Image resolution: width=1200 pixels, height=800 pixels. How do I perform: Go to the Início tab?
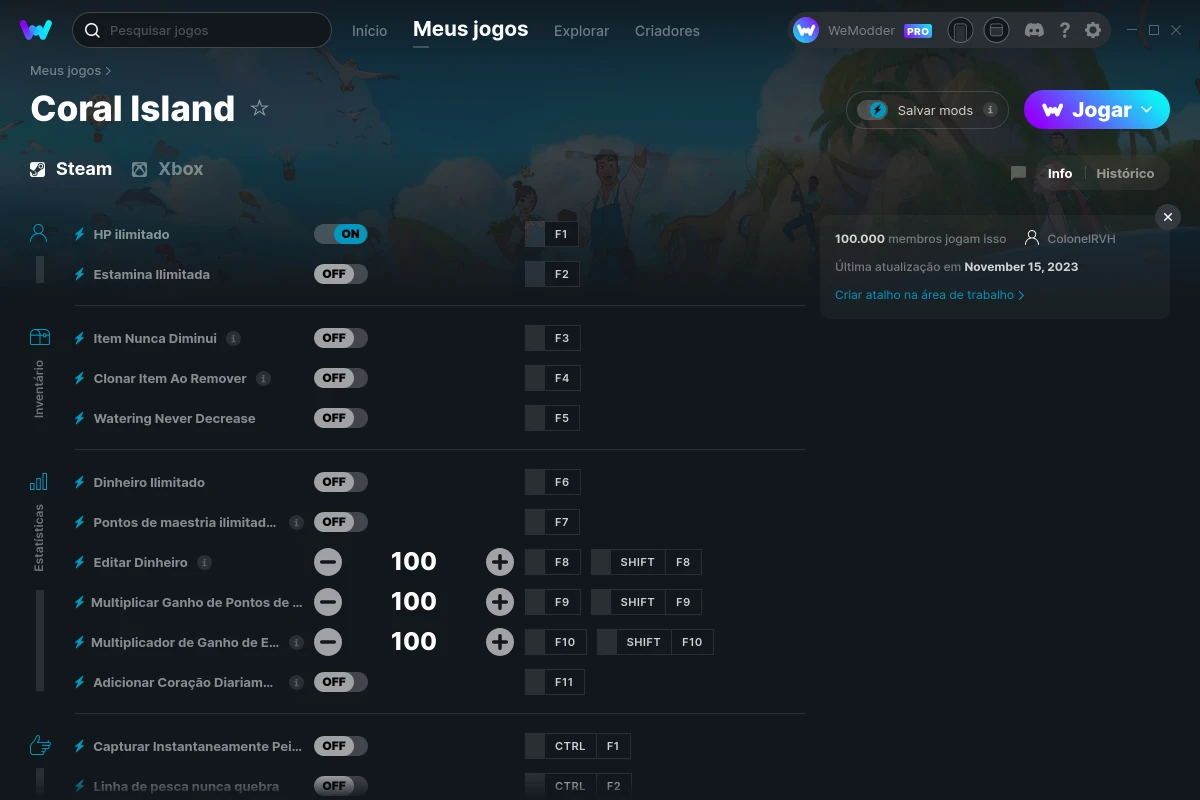click(x=369, y=31)
